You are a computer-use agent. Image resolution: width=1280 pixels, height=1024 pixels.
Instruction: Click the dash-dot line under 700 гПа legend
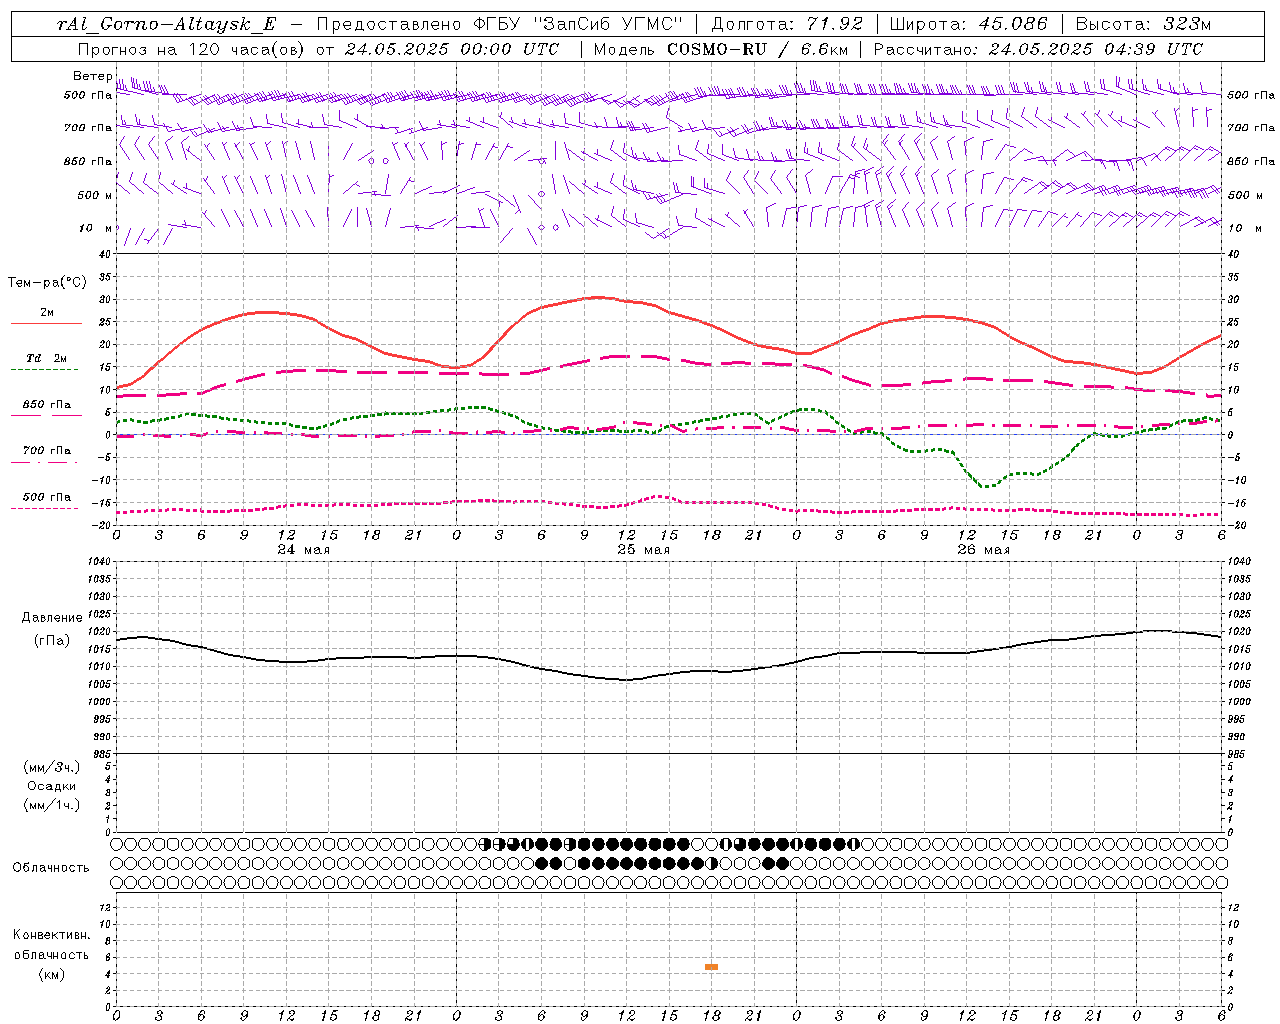(44, 462)
